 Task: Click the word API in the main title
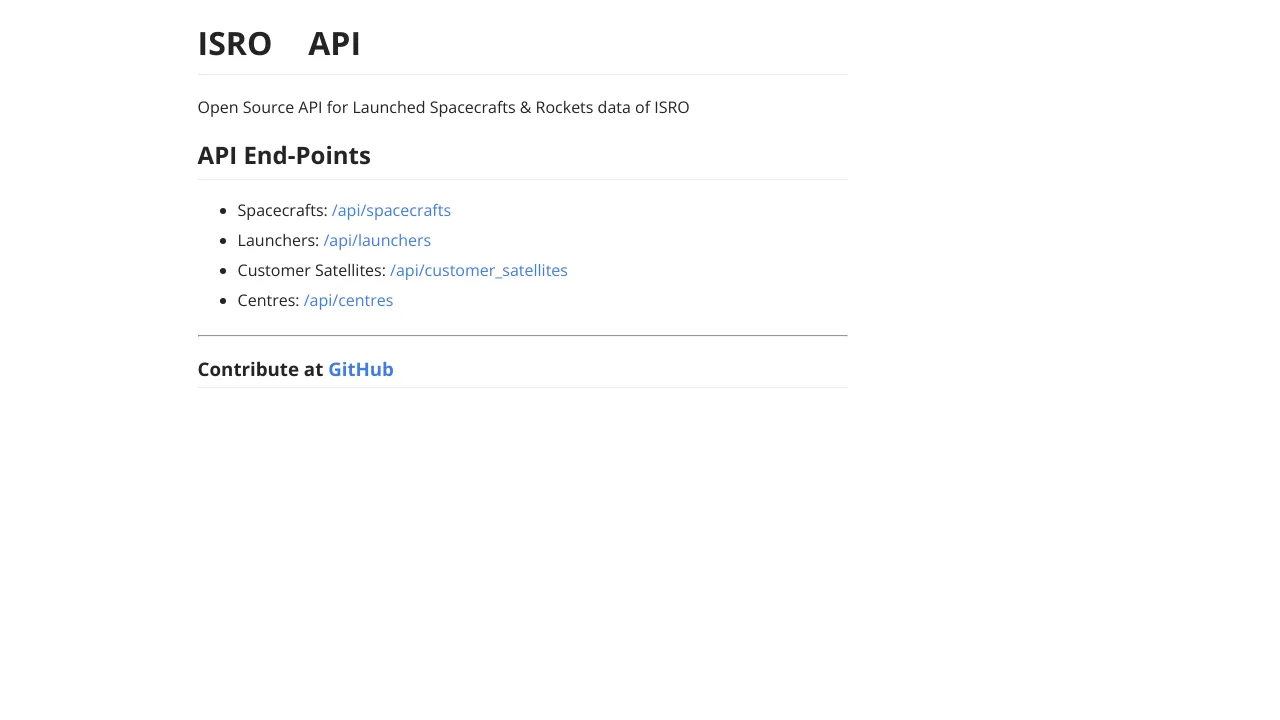coord(334,44)
